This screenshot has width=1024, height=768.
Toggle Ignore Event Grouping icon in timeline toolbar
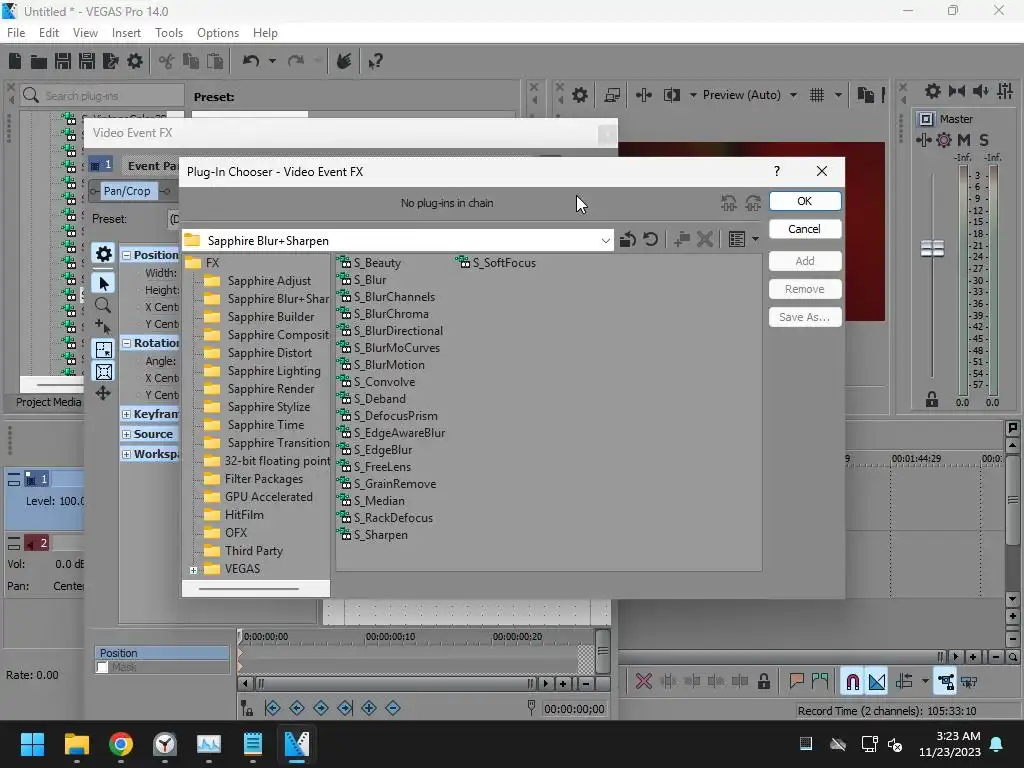[969, 682]
